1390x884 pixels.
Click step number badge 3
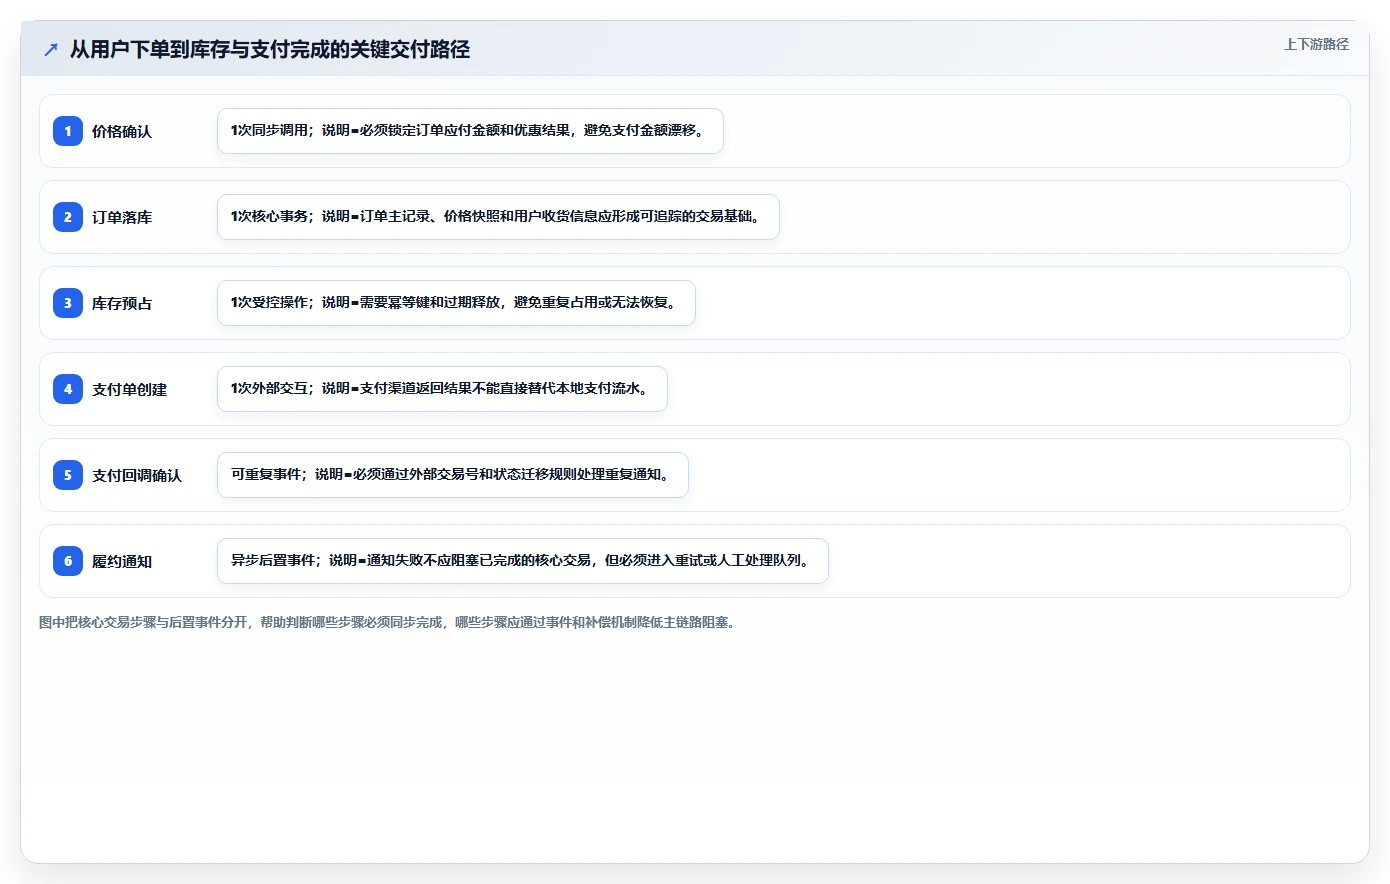(x=68, y=303)
